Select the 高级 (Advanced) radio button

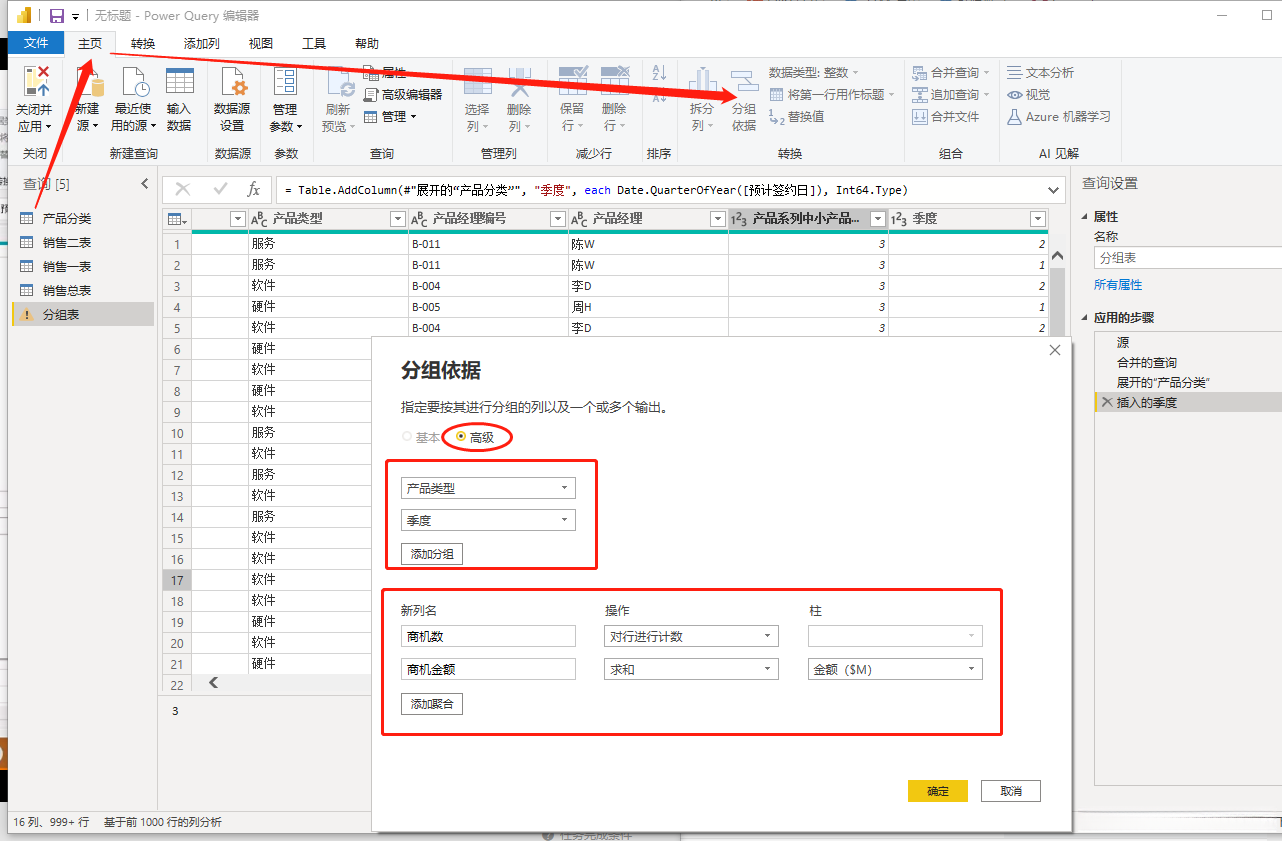(x=461, y=437)
